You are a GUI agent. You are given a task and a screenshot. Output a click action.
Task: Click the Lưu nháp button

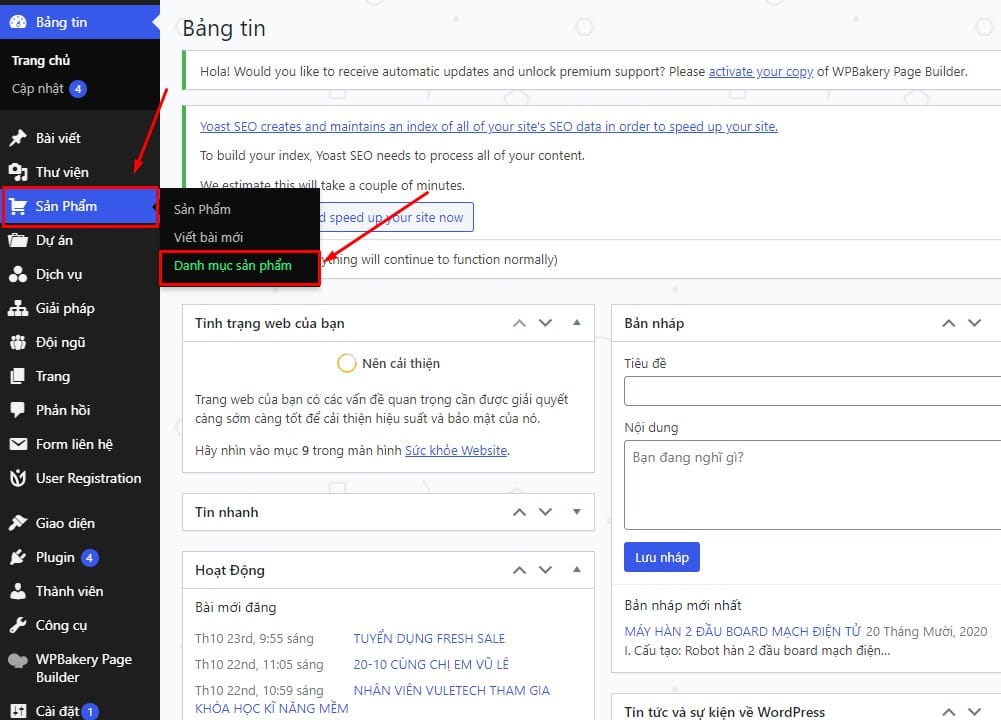(661, 557)
